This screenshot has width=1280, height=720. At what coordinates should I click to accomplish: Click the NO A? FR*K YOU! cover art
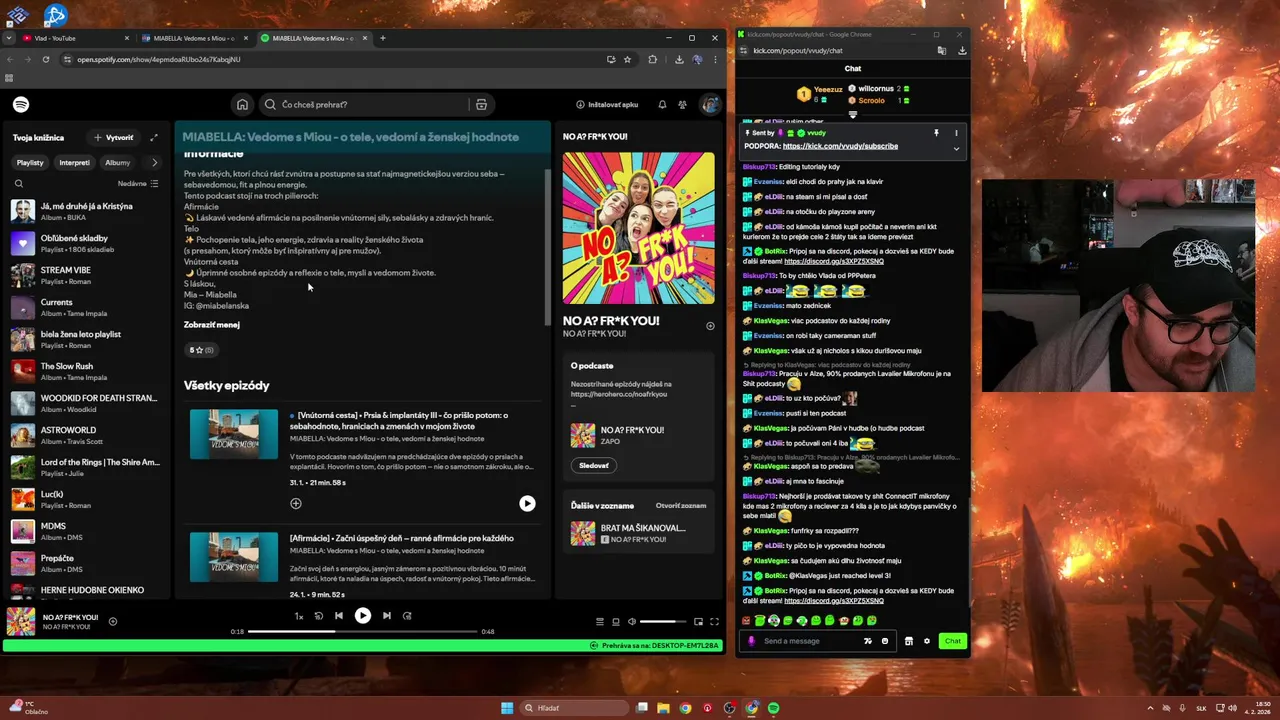639,228
